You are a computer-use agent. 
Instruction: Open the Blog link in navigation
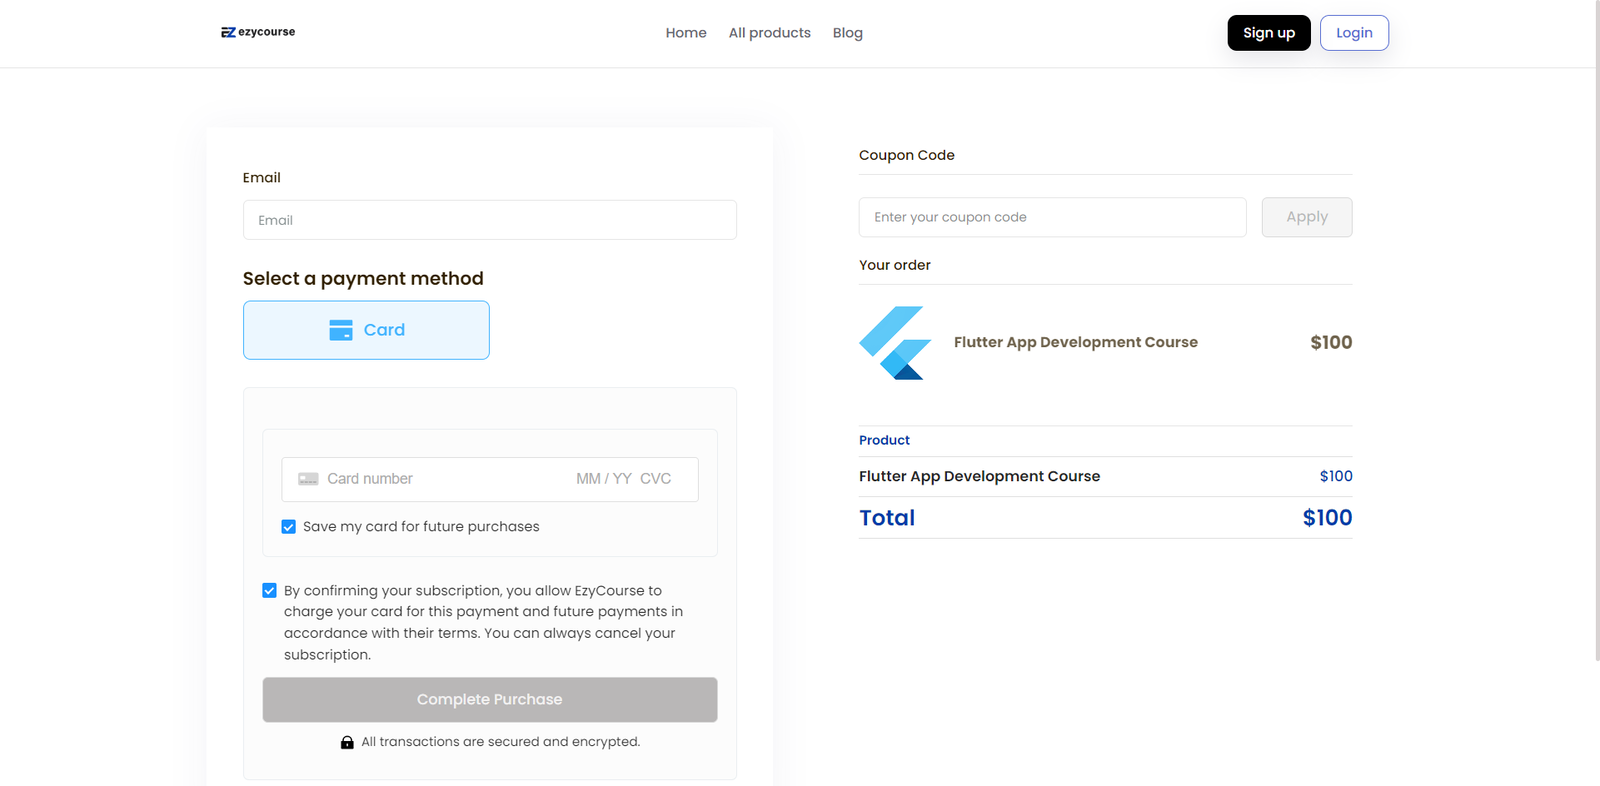847,33
